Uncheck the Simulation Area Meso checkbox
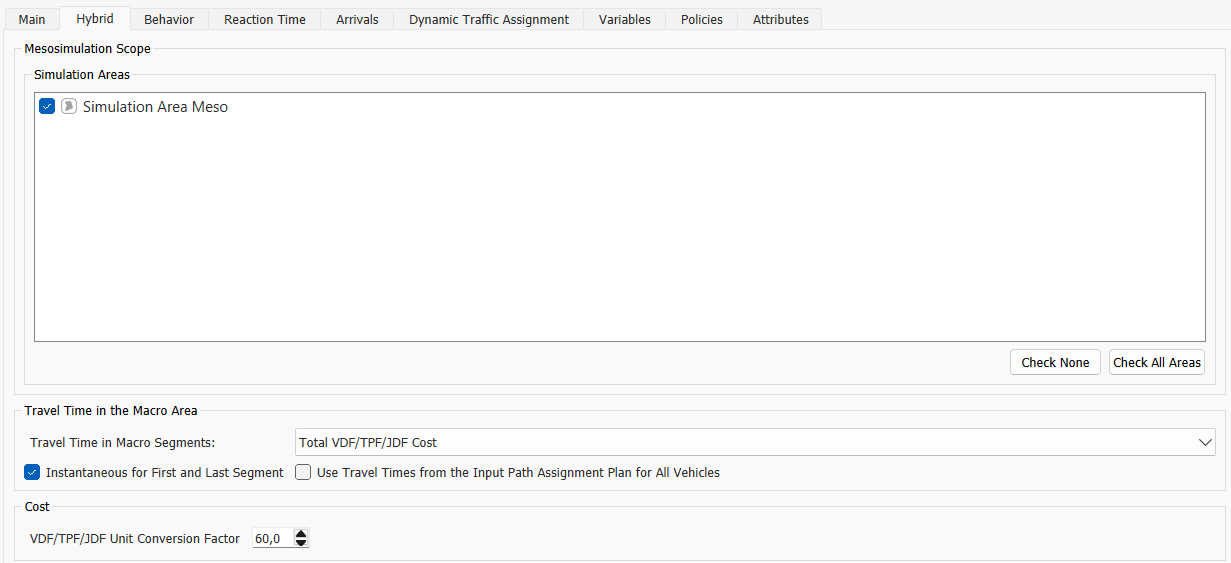This screenshot has width=1231, height=563. [x=47, y=106]
